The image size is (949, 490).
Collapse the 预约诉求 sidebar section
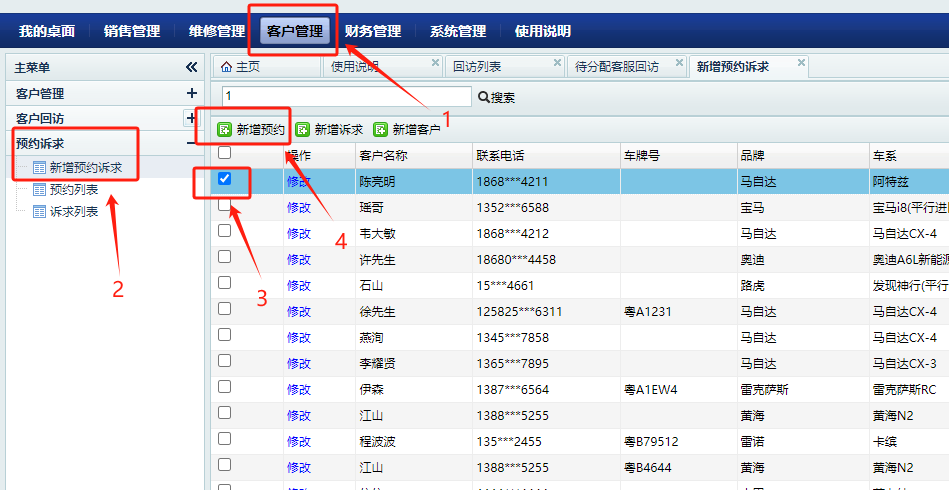tap(192, 143)
